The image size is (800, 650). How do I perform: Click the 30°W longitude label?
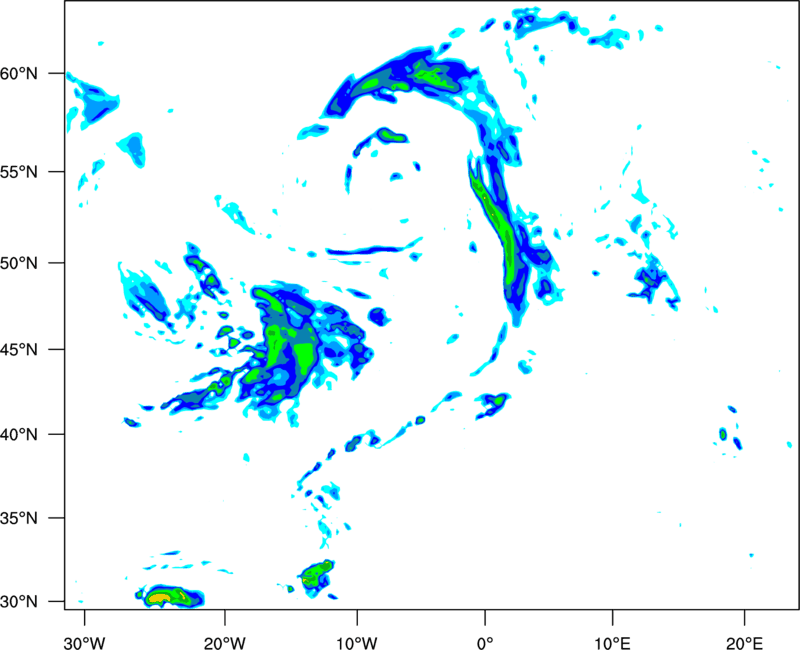(84, 643)
